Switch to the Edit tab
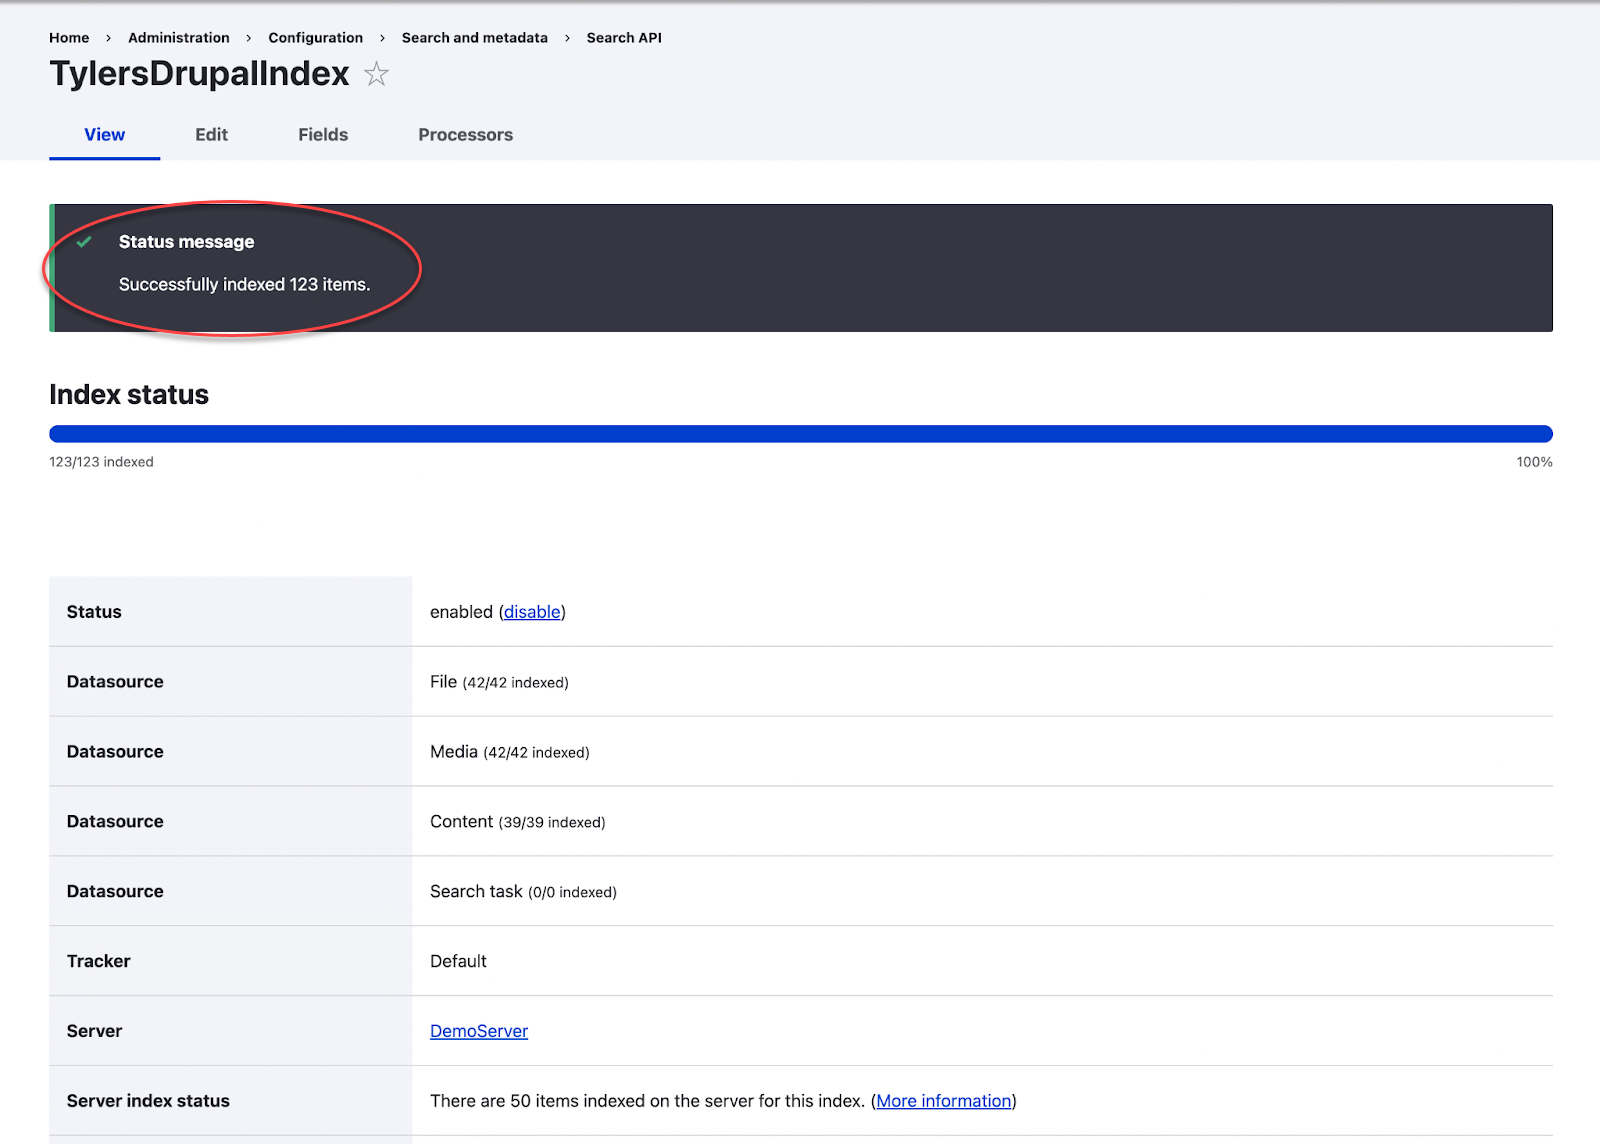This screenshot has width=1600, height=1144. [x=211, y=134]
